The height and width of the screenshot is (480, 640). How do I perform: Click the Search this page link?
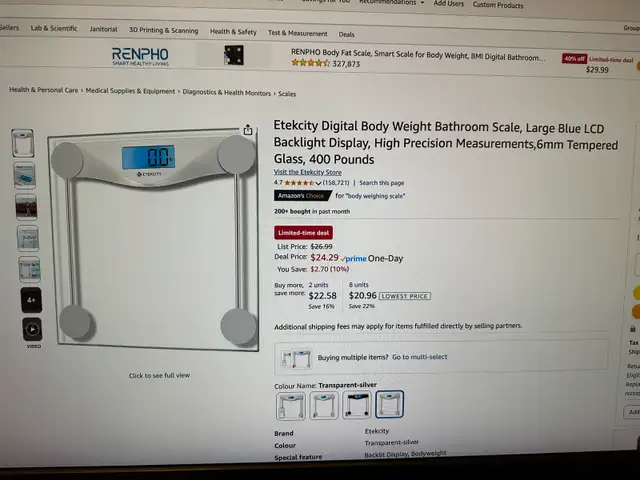click(382, 183)
